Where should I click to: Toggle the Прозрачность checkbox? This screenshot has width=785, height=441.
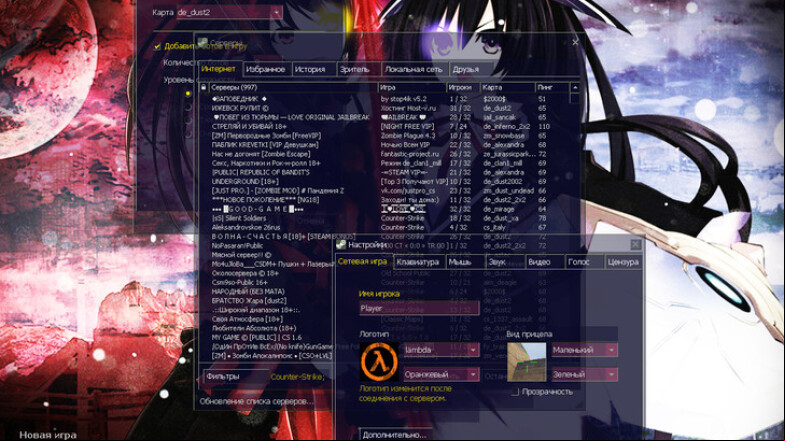click(x=515, y=391)
